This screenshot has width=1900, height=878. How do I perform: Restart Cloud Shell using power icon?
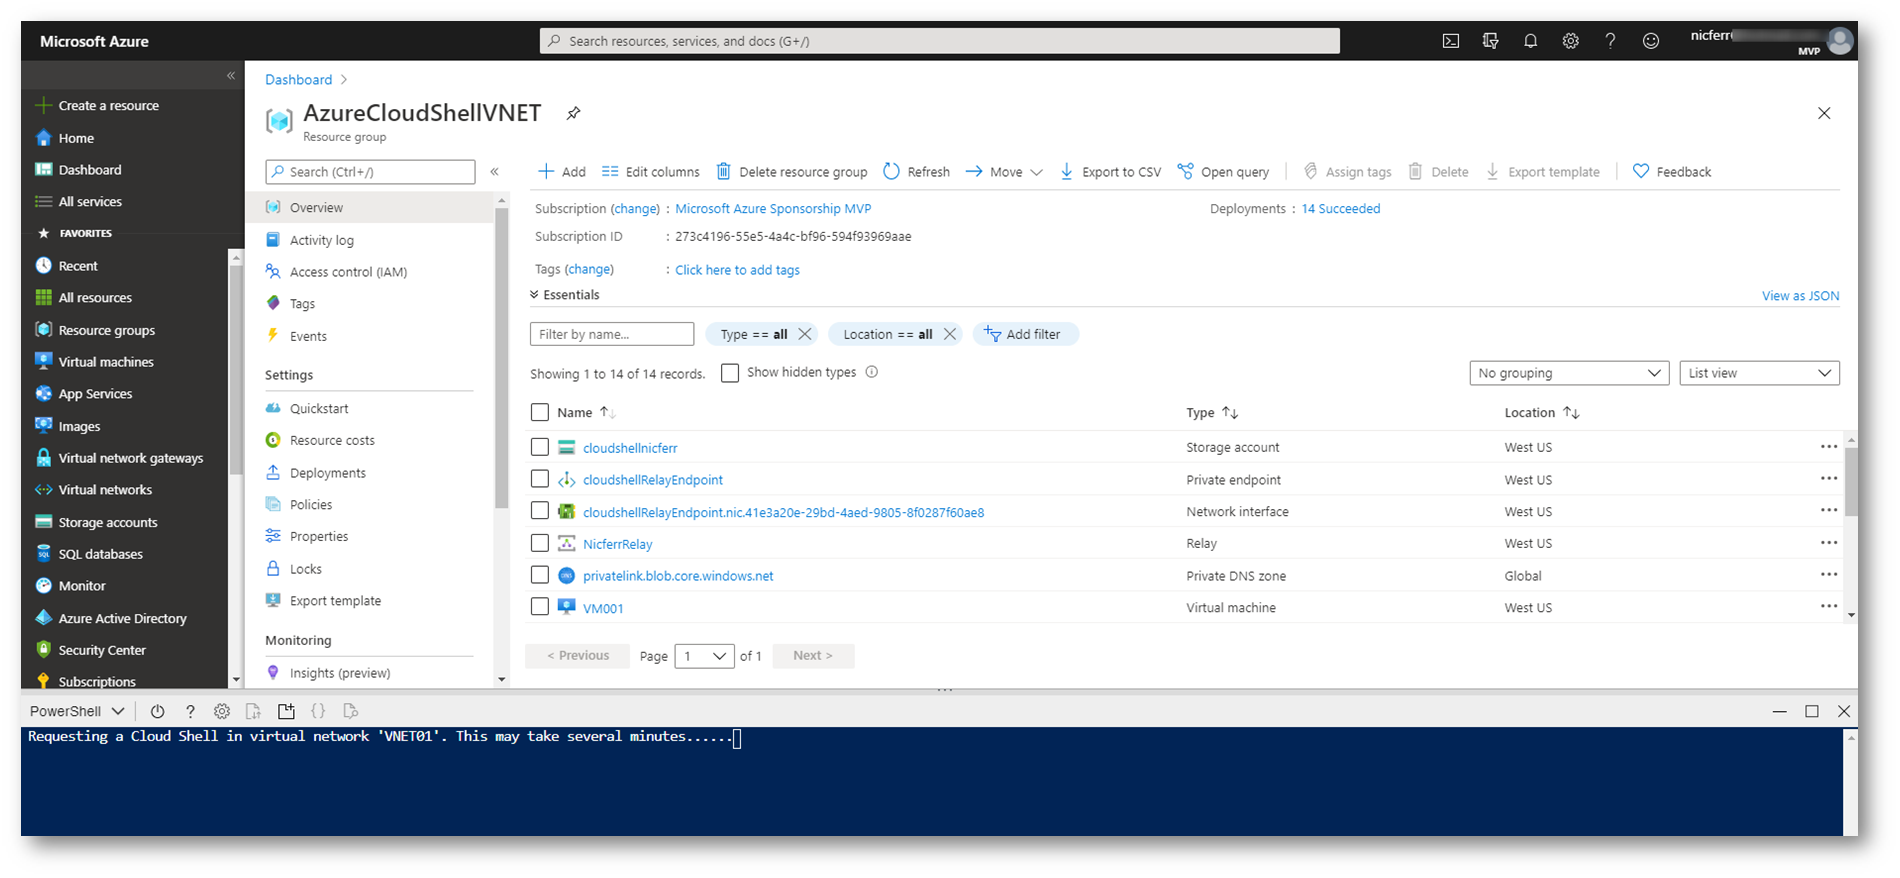point(157,711)
